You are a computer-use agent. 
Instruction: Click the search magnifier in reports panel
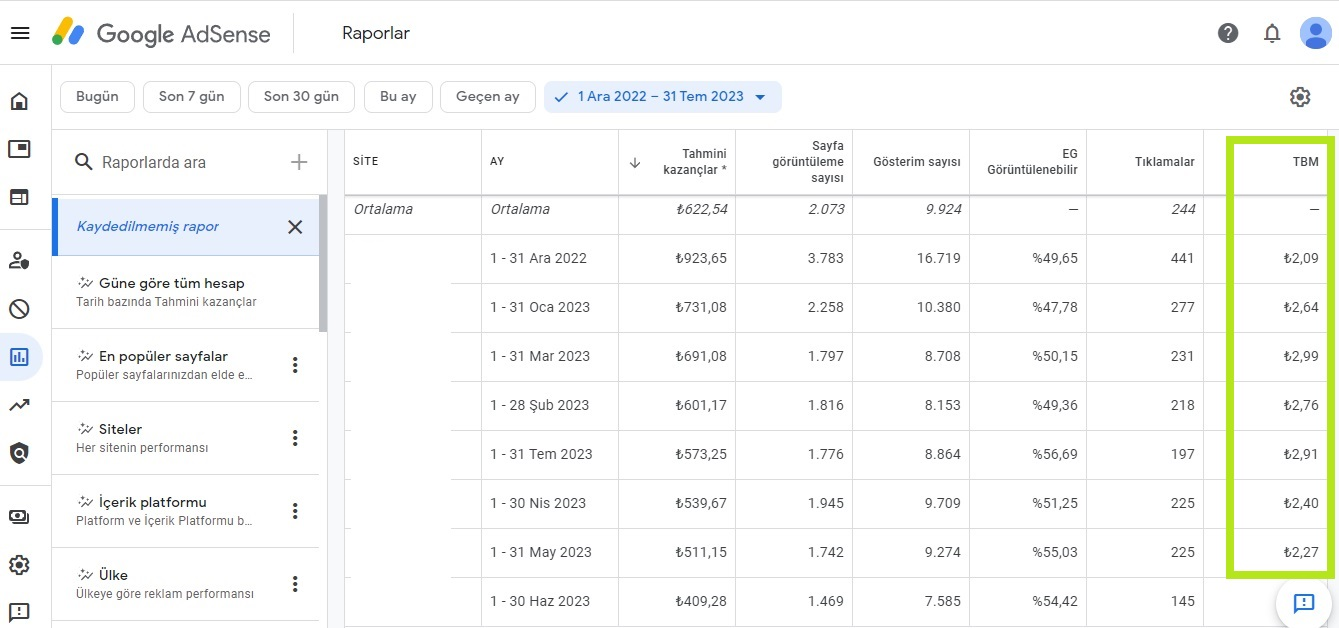tap(84, 162)
